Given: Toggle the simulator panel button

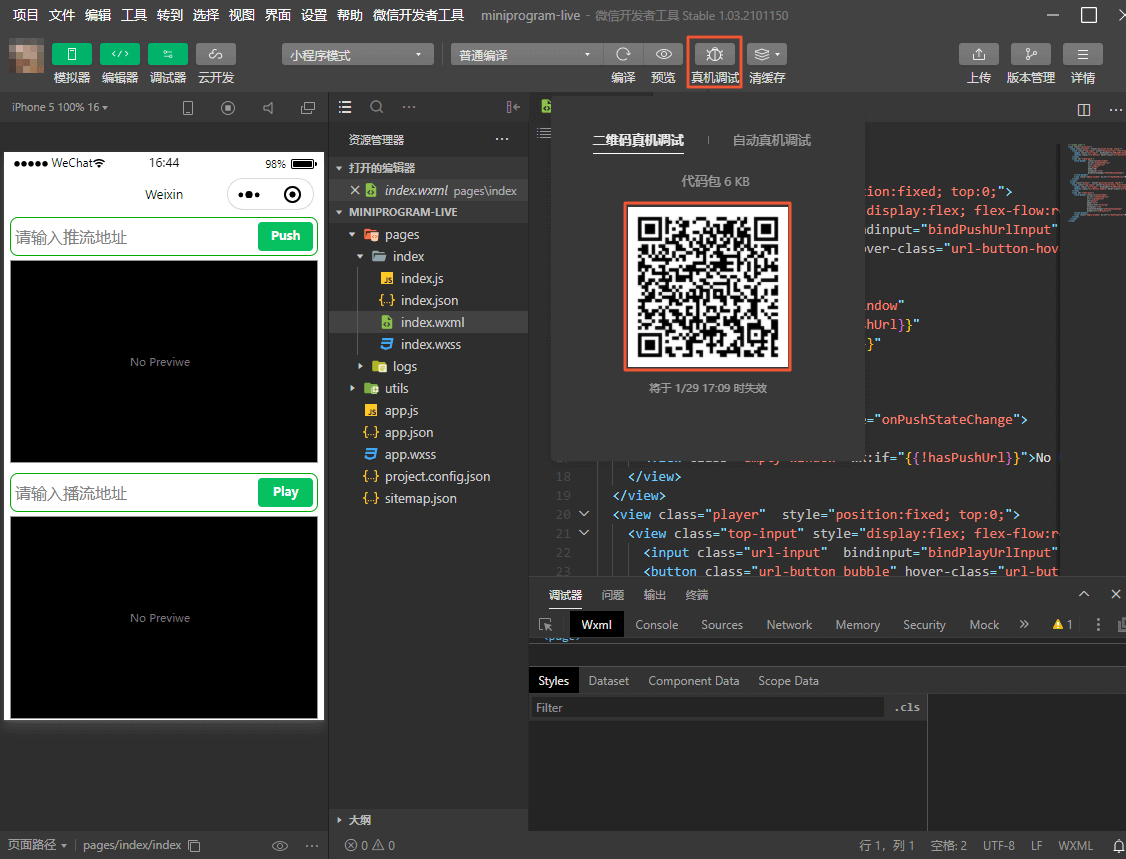Looking at the screenshot, I should 71,55.
